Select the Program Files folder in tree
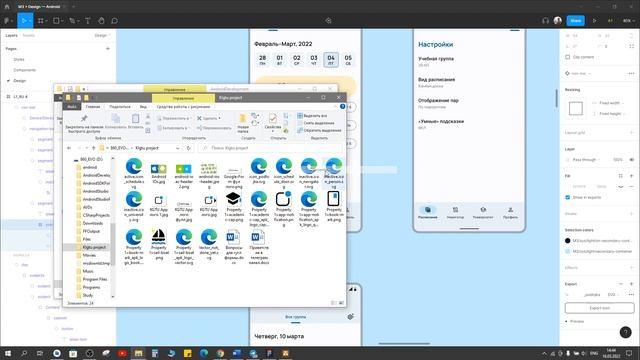640x360 pixels. (x=95, y=279)
